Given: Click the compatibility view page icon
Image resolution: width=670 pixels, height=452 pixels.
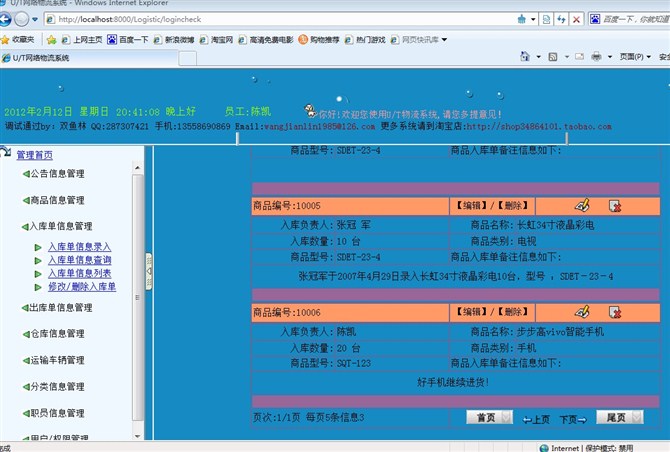Looking at the screenshot, I should (546, 19).
